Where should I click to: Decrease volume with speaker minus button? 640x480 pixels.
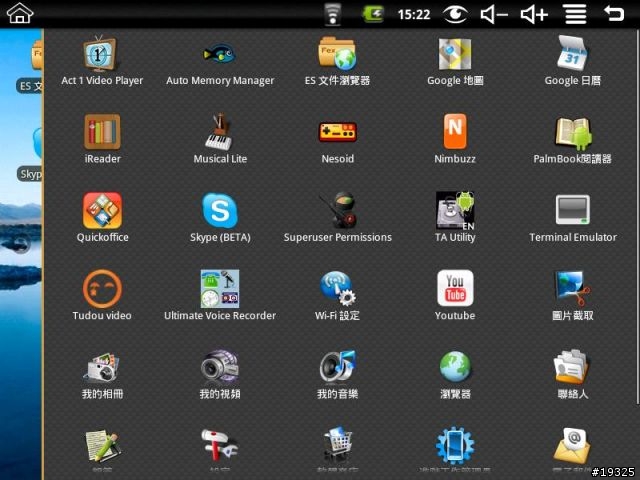pos(494,15)
